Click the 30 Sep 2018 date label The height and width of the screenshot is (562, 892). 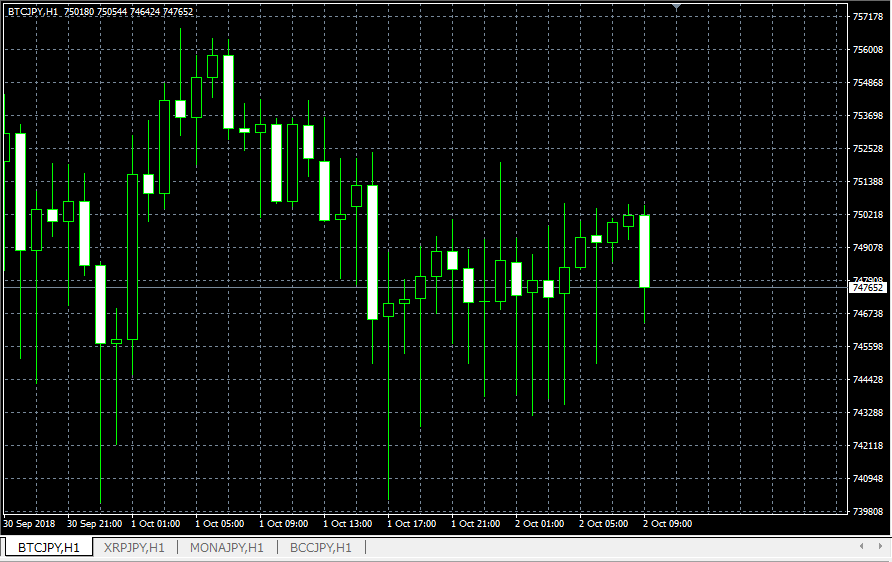point(29,523)
